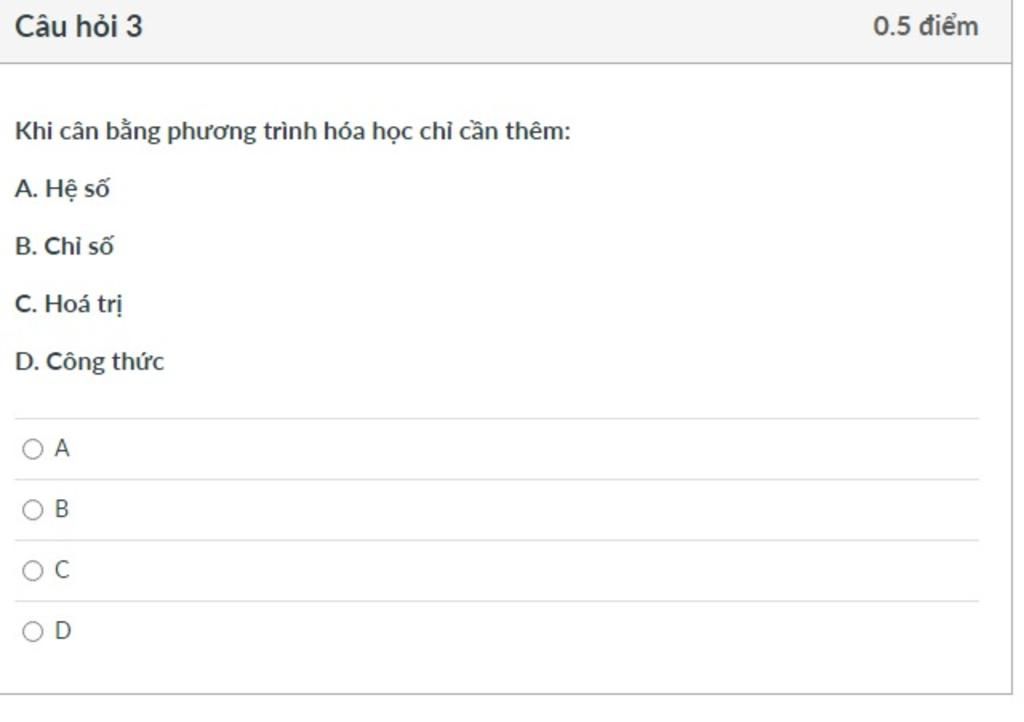Click the letter label D next to radio
This screenshot has height=722, width=1024.
pos(63,631)
